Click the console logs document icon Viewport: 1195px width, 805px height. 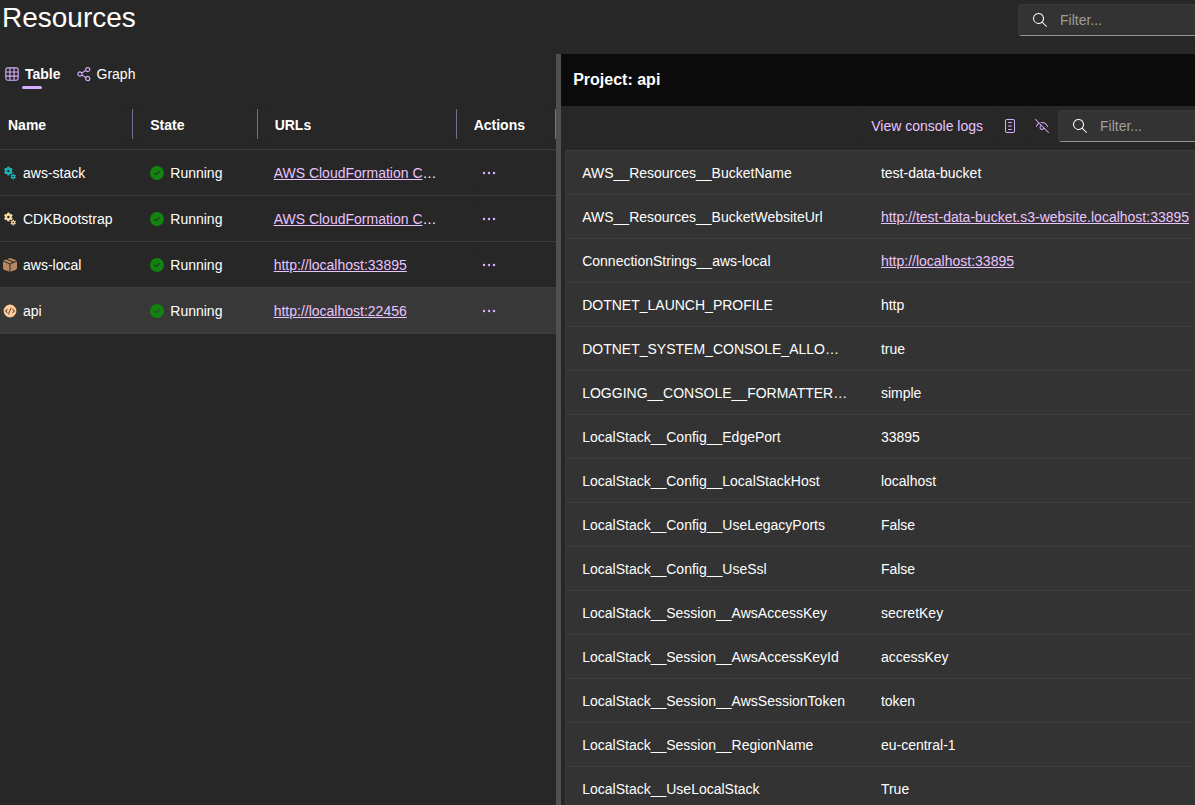[1009, 126]
